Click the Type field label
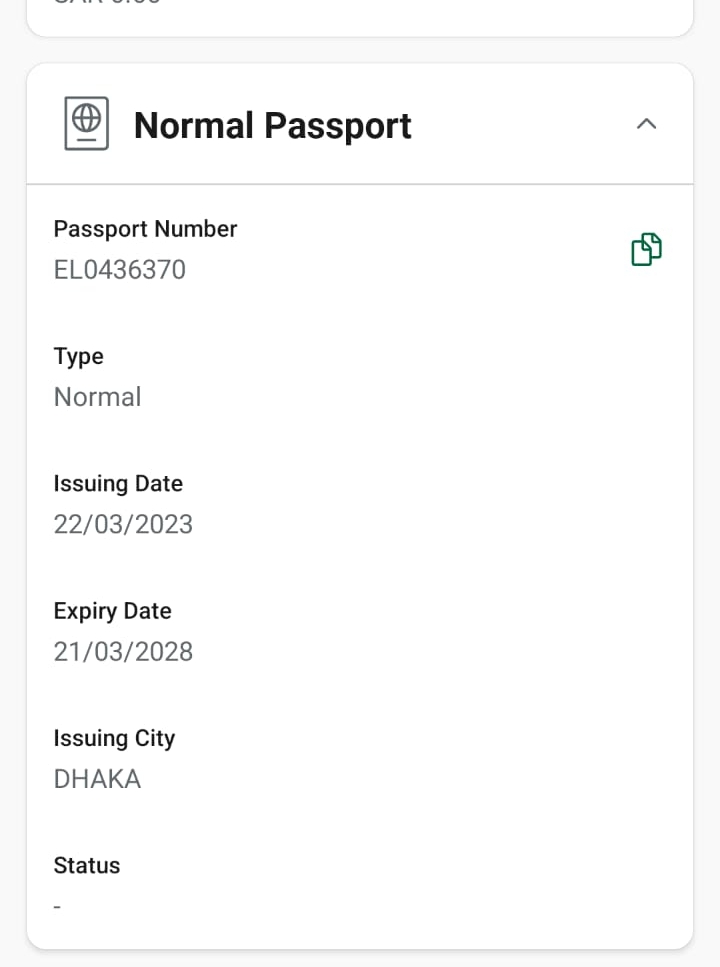This screenshot has width=720, height=967. [x=79, y=356]
